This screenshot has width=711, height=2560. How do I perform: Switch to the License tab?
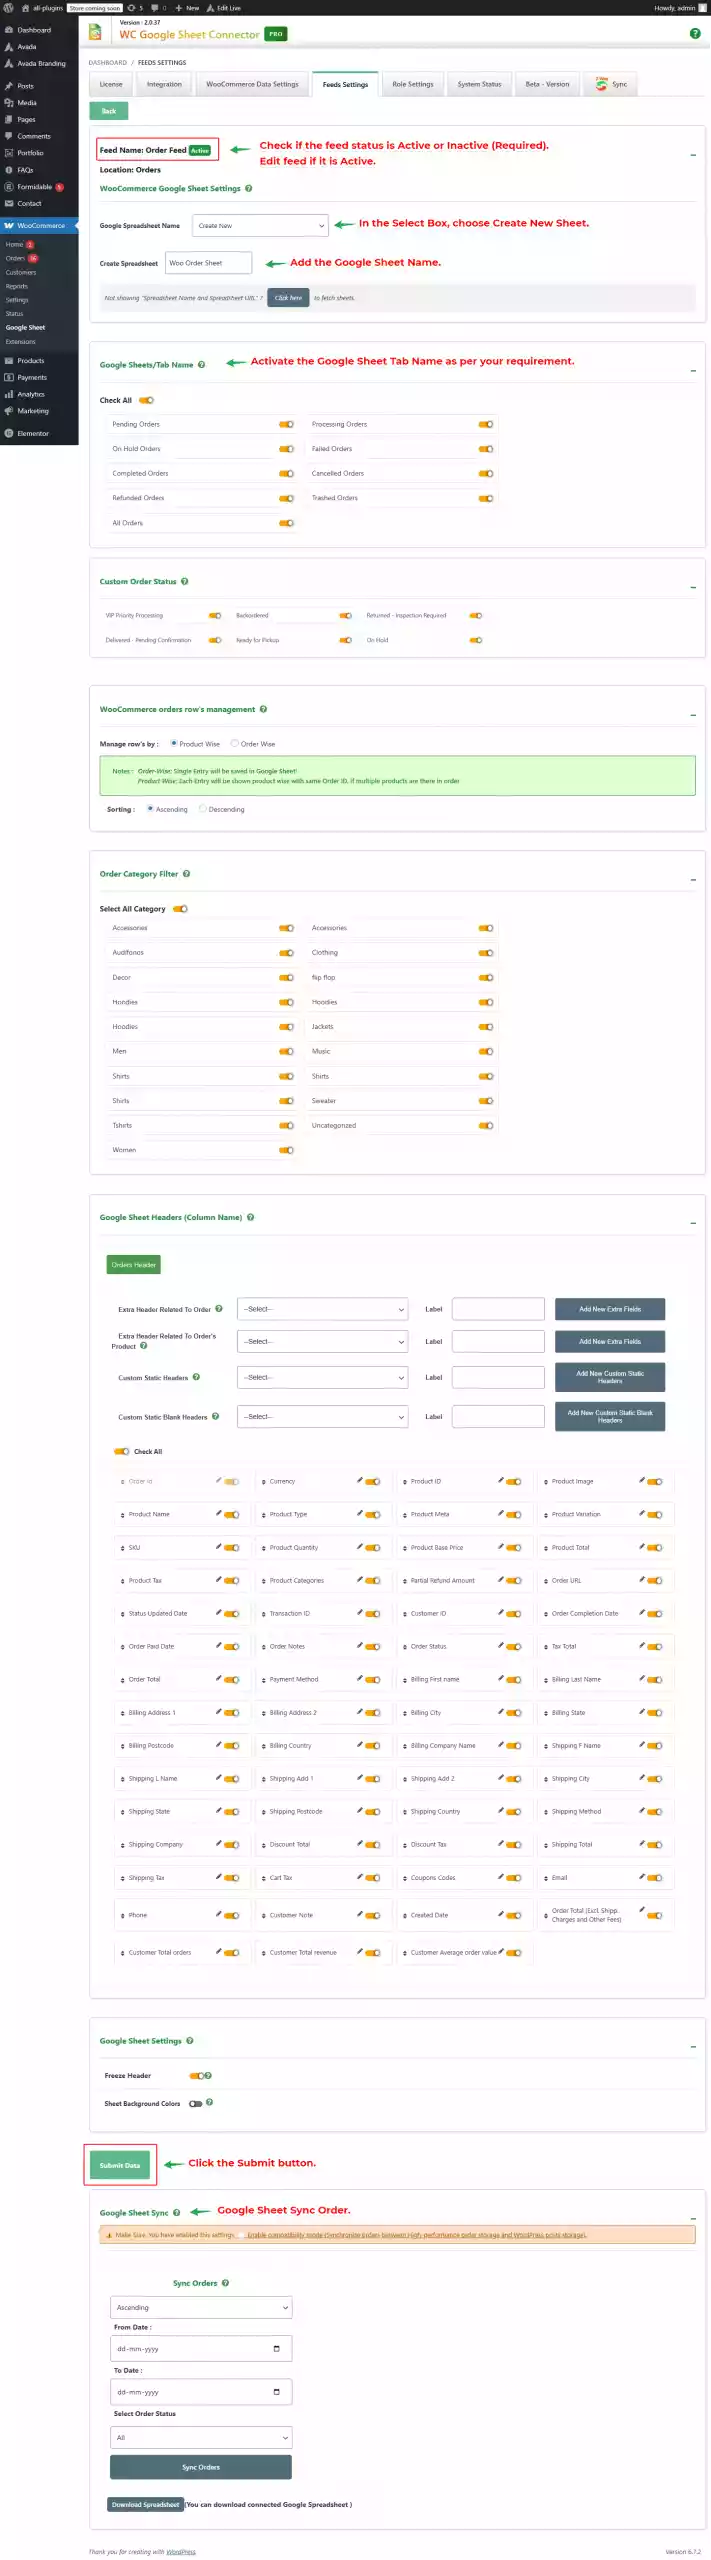(111, 84)
